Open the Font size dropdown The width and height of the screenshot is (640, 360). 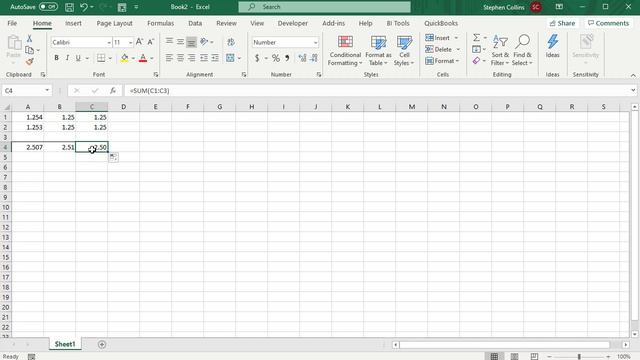(130, 42)
